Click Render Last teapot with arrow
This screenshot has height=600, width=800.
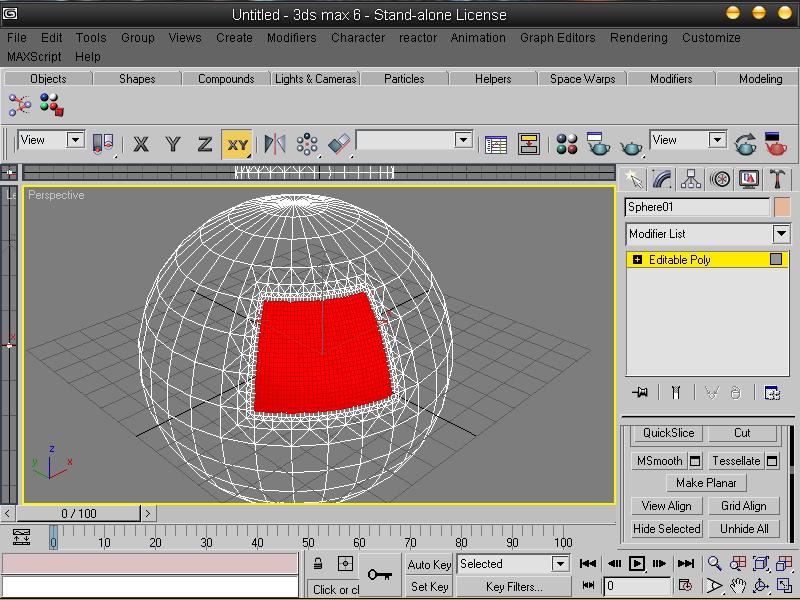pos(745,144)
